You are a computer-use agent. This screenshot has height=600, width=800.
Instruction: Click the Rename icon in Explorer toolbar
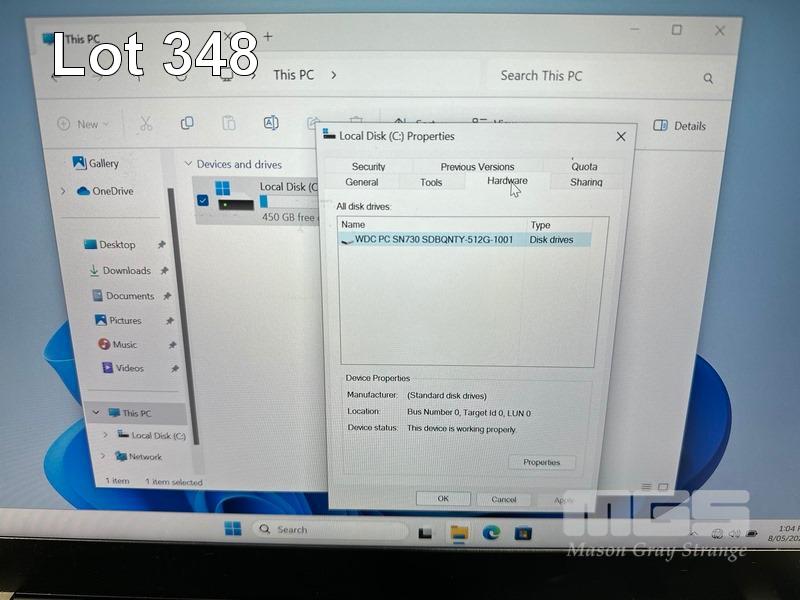tap(271, 123)
